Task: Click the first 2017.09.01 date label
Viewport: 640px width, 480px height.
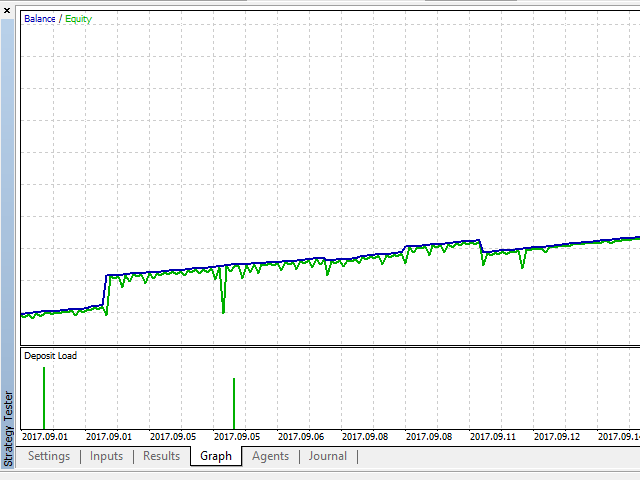Action: pos(45,436)
